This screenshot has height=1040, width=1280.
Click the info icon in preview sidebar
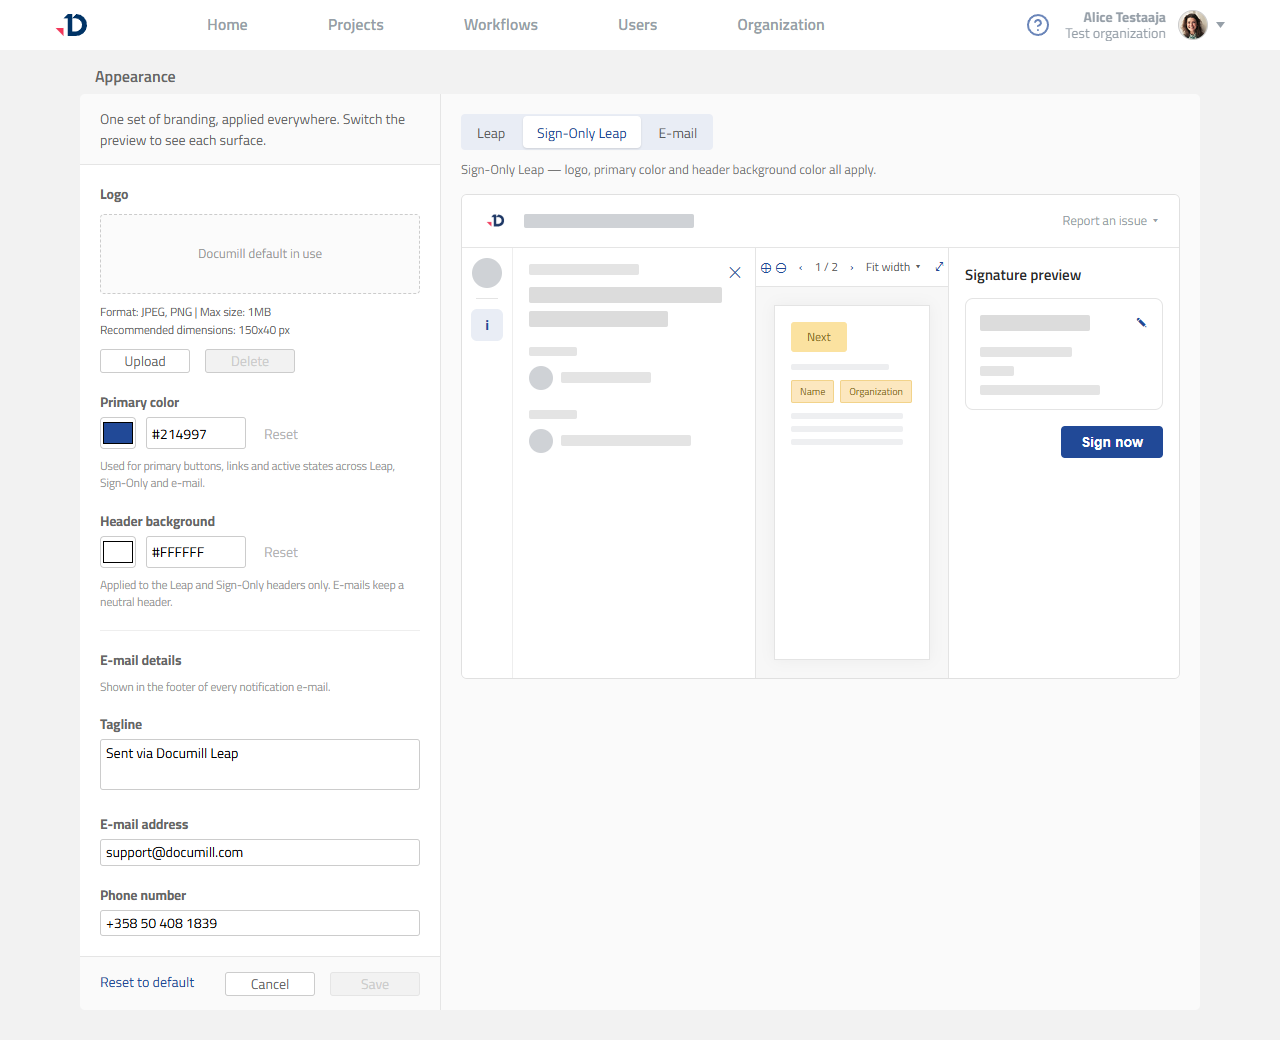[487, 325]
